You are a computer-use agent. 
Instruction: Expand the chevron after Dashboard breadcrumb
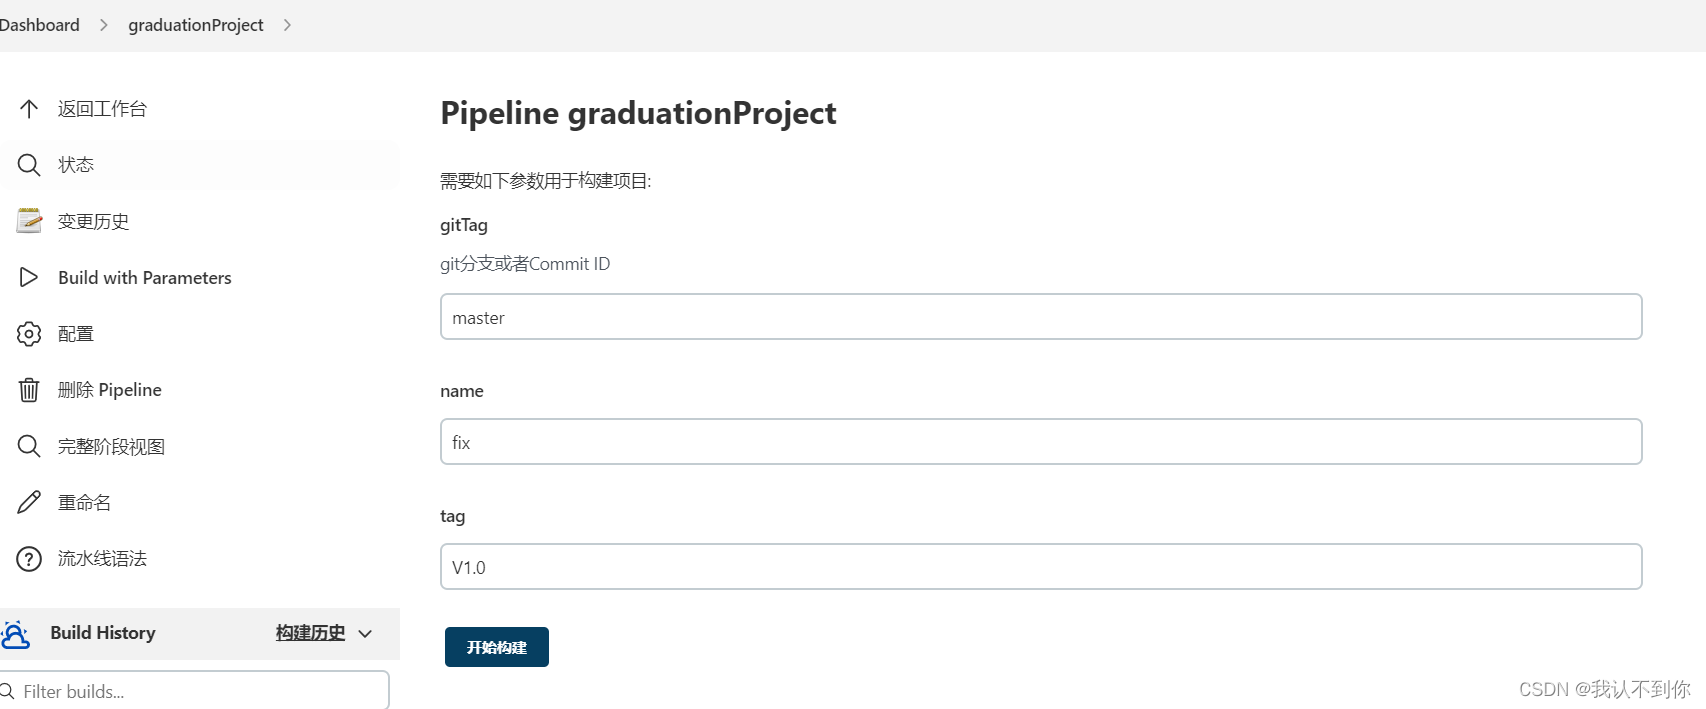103,25
